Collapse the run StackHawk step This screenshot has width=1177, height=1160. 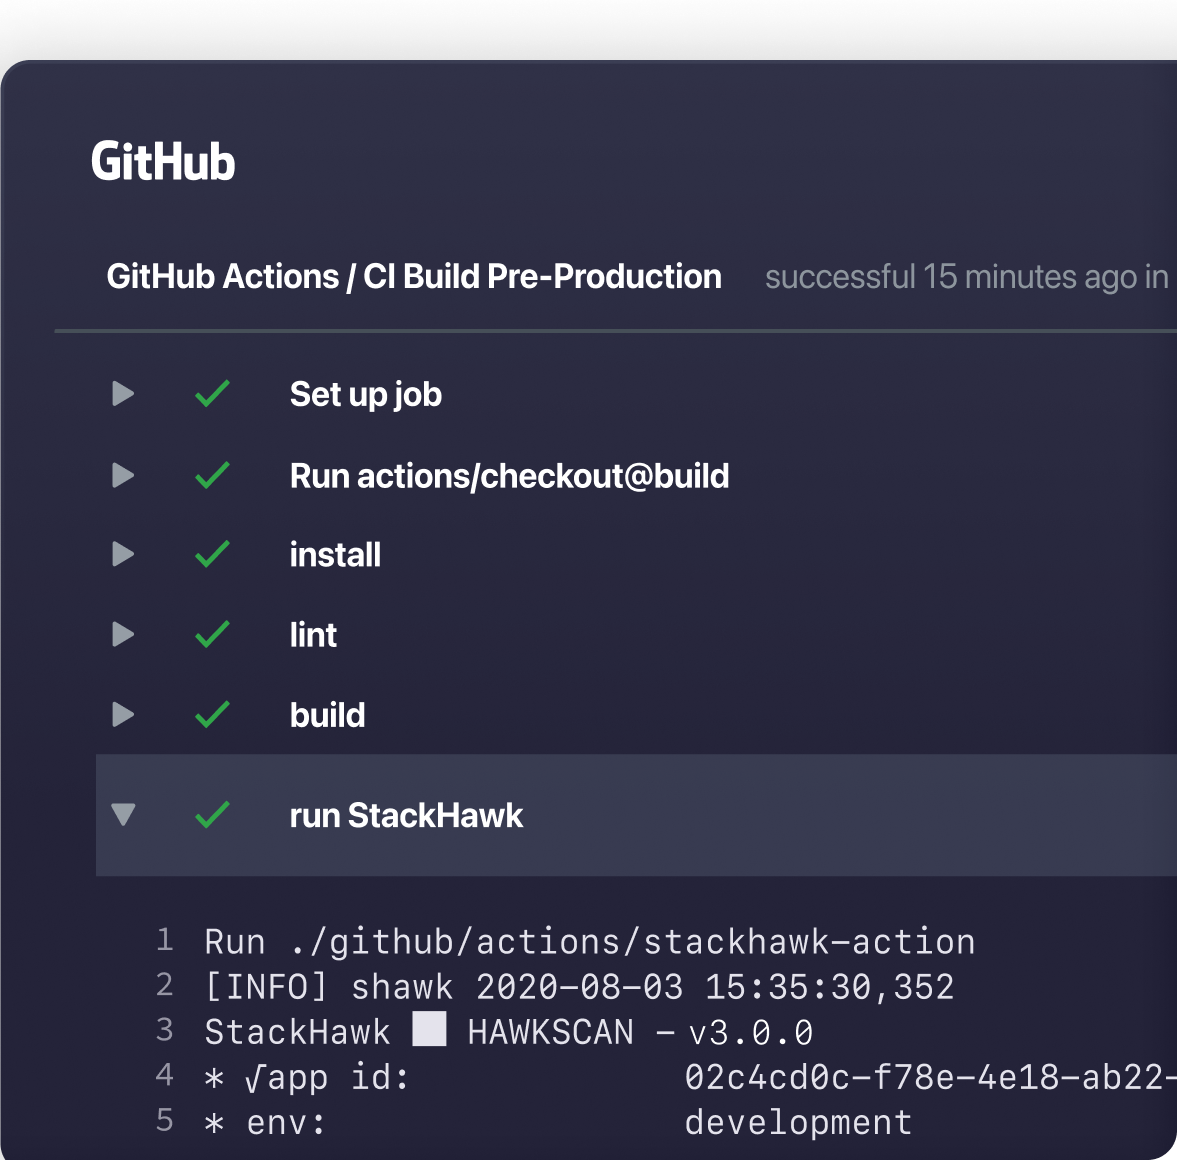pos(122,815)
